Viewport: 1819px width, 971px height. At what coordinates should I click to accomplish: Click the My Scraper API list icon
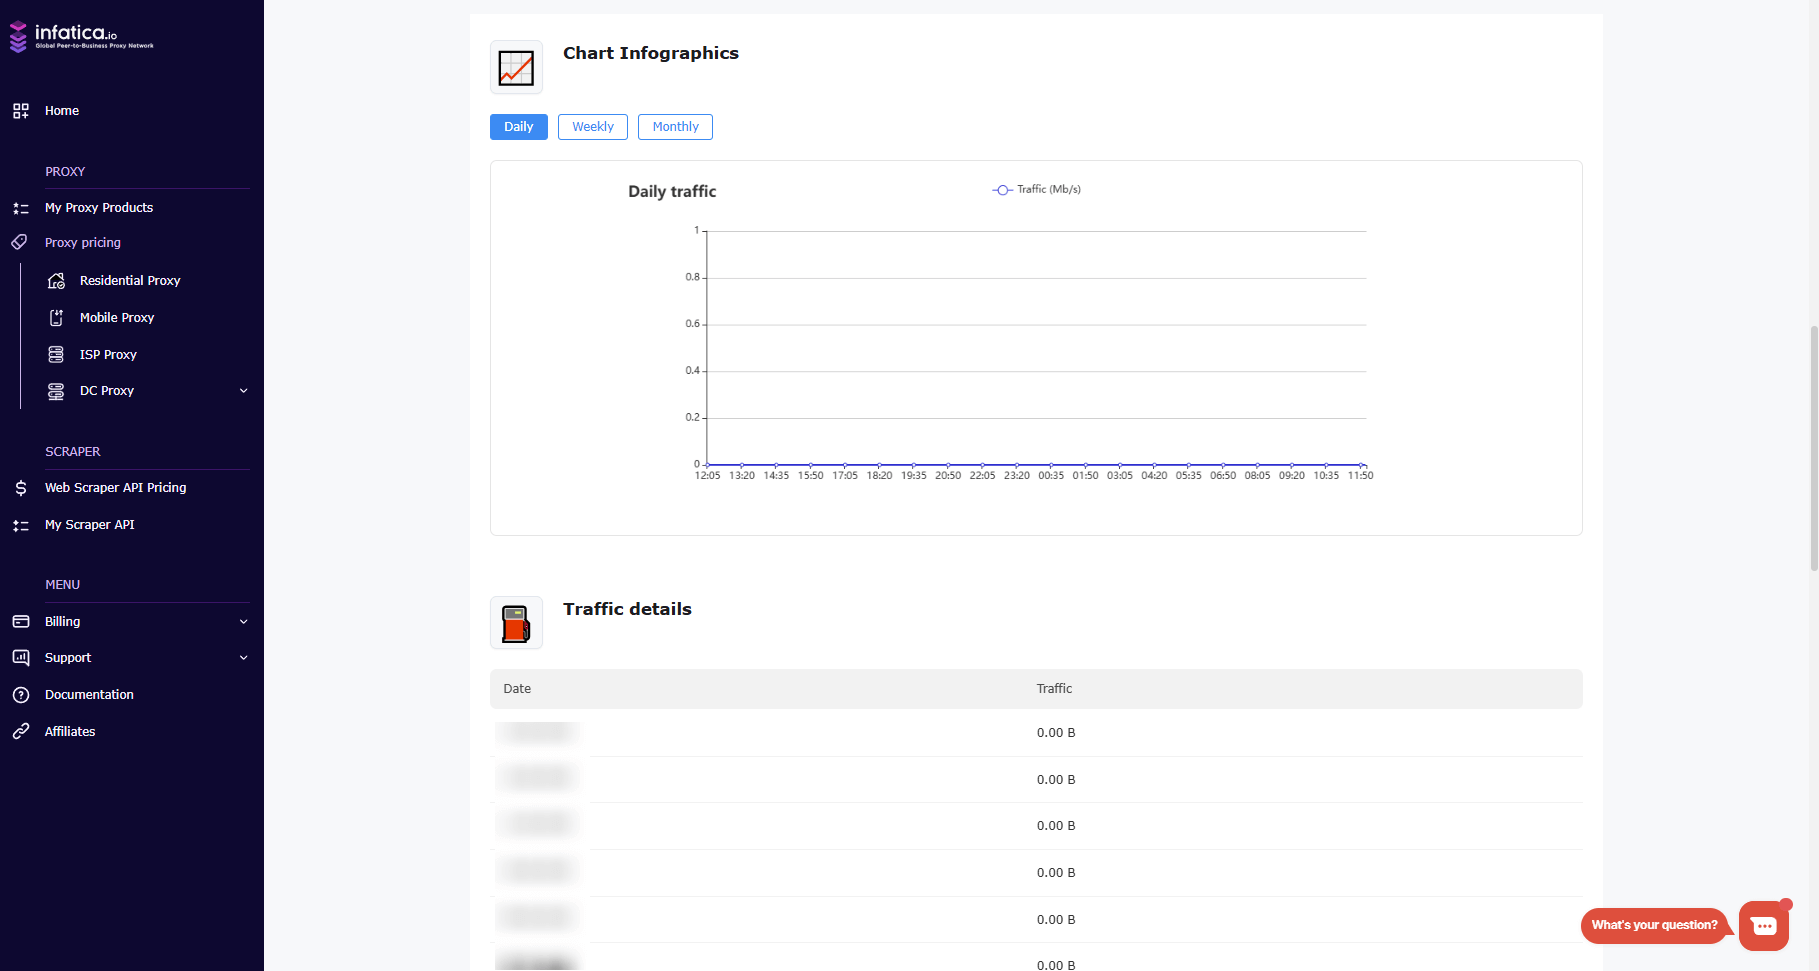point(21,525)
